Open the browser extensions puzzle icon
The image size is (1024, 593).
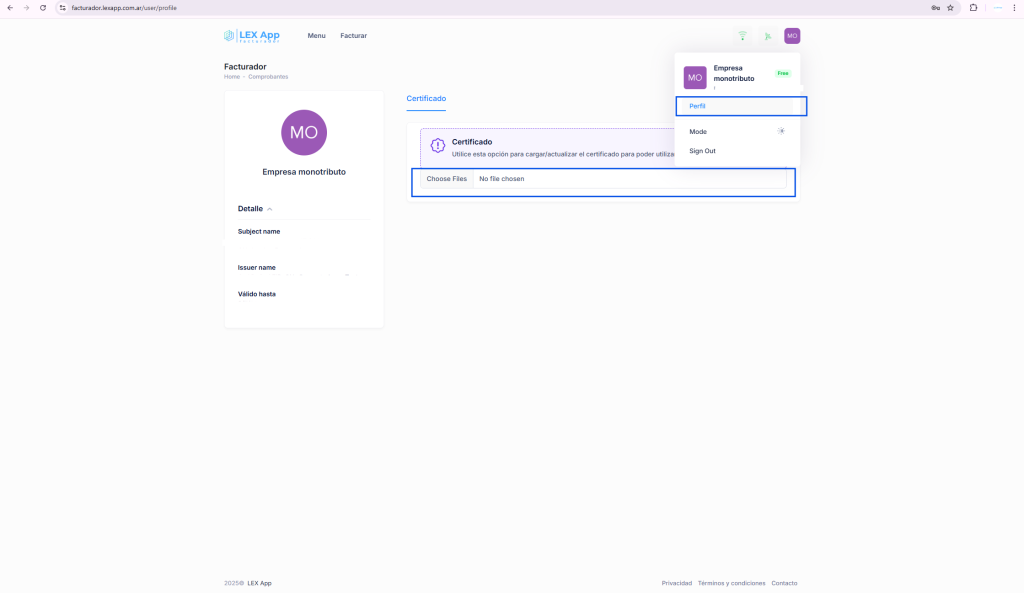tap(973, 7)
